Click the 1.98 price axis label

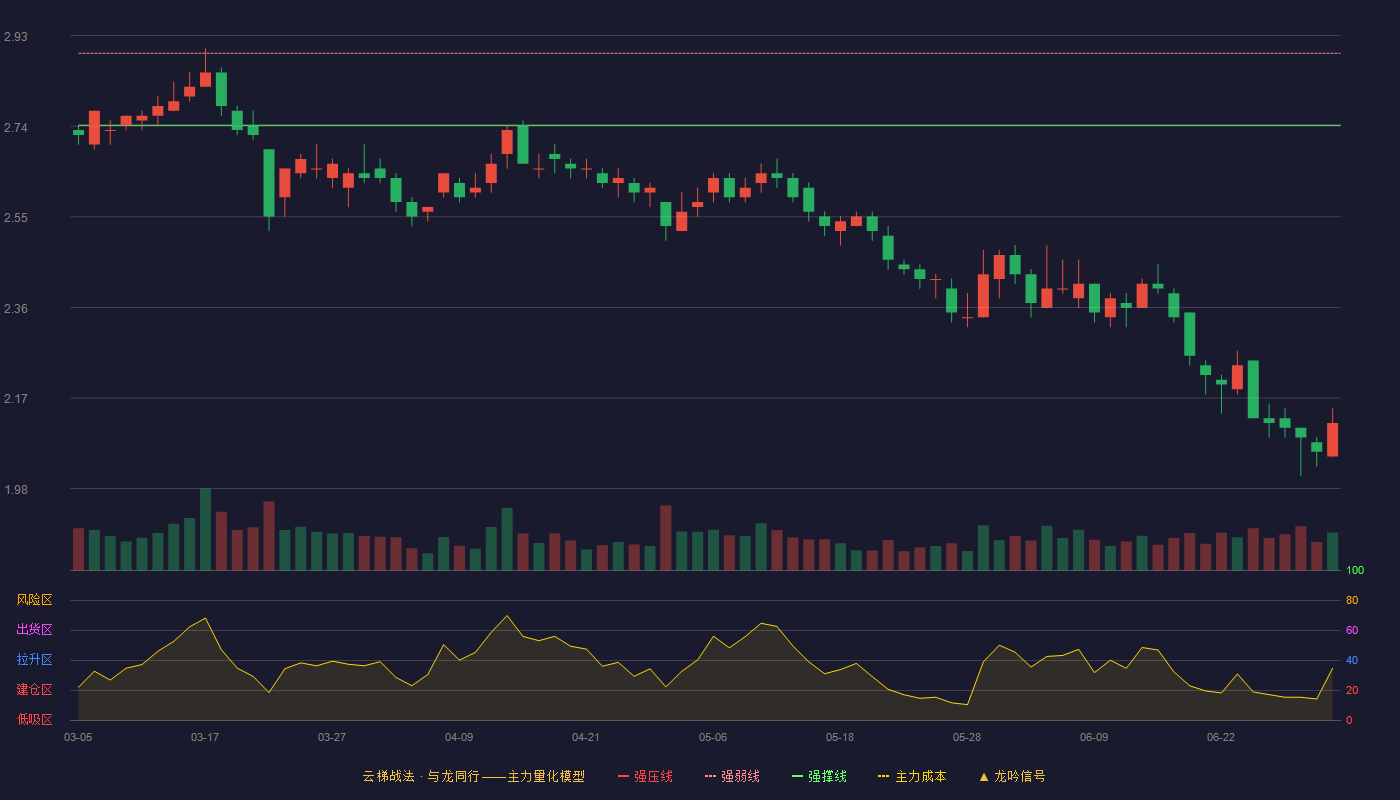coord(16,490)
